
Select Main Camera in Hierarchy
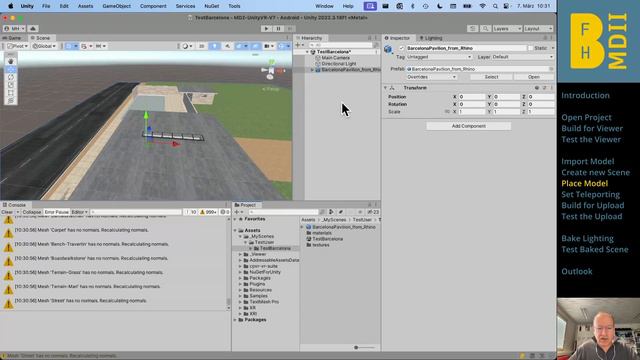pyautogui.click(x=335, y=58)
